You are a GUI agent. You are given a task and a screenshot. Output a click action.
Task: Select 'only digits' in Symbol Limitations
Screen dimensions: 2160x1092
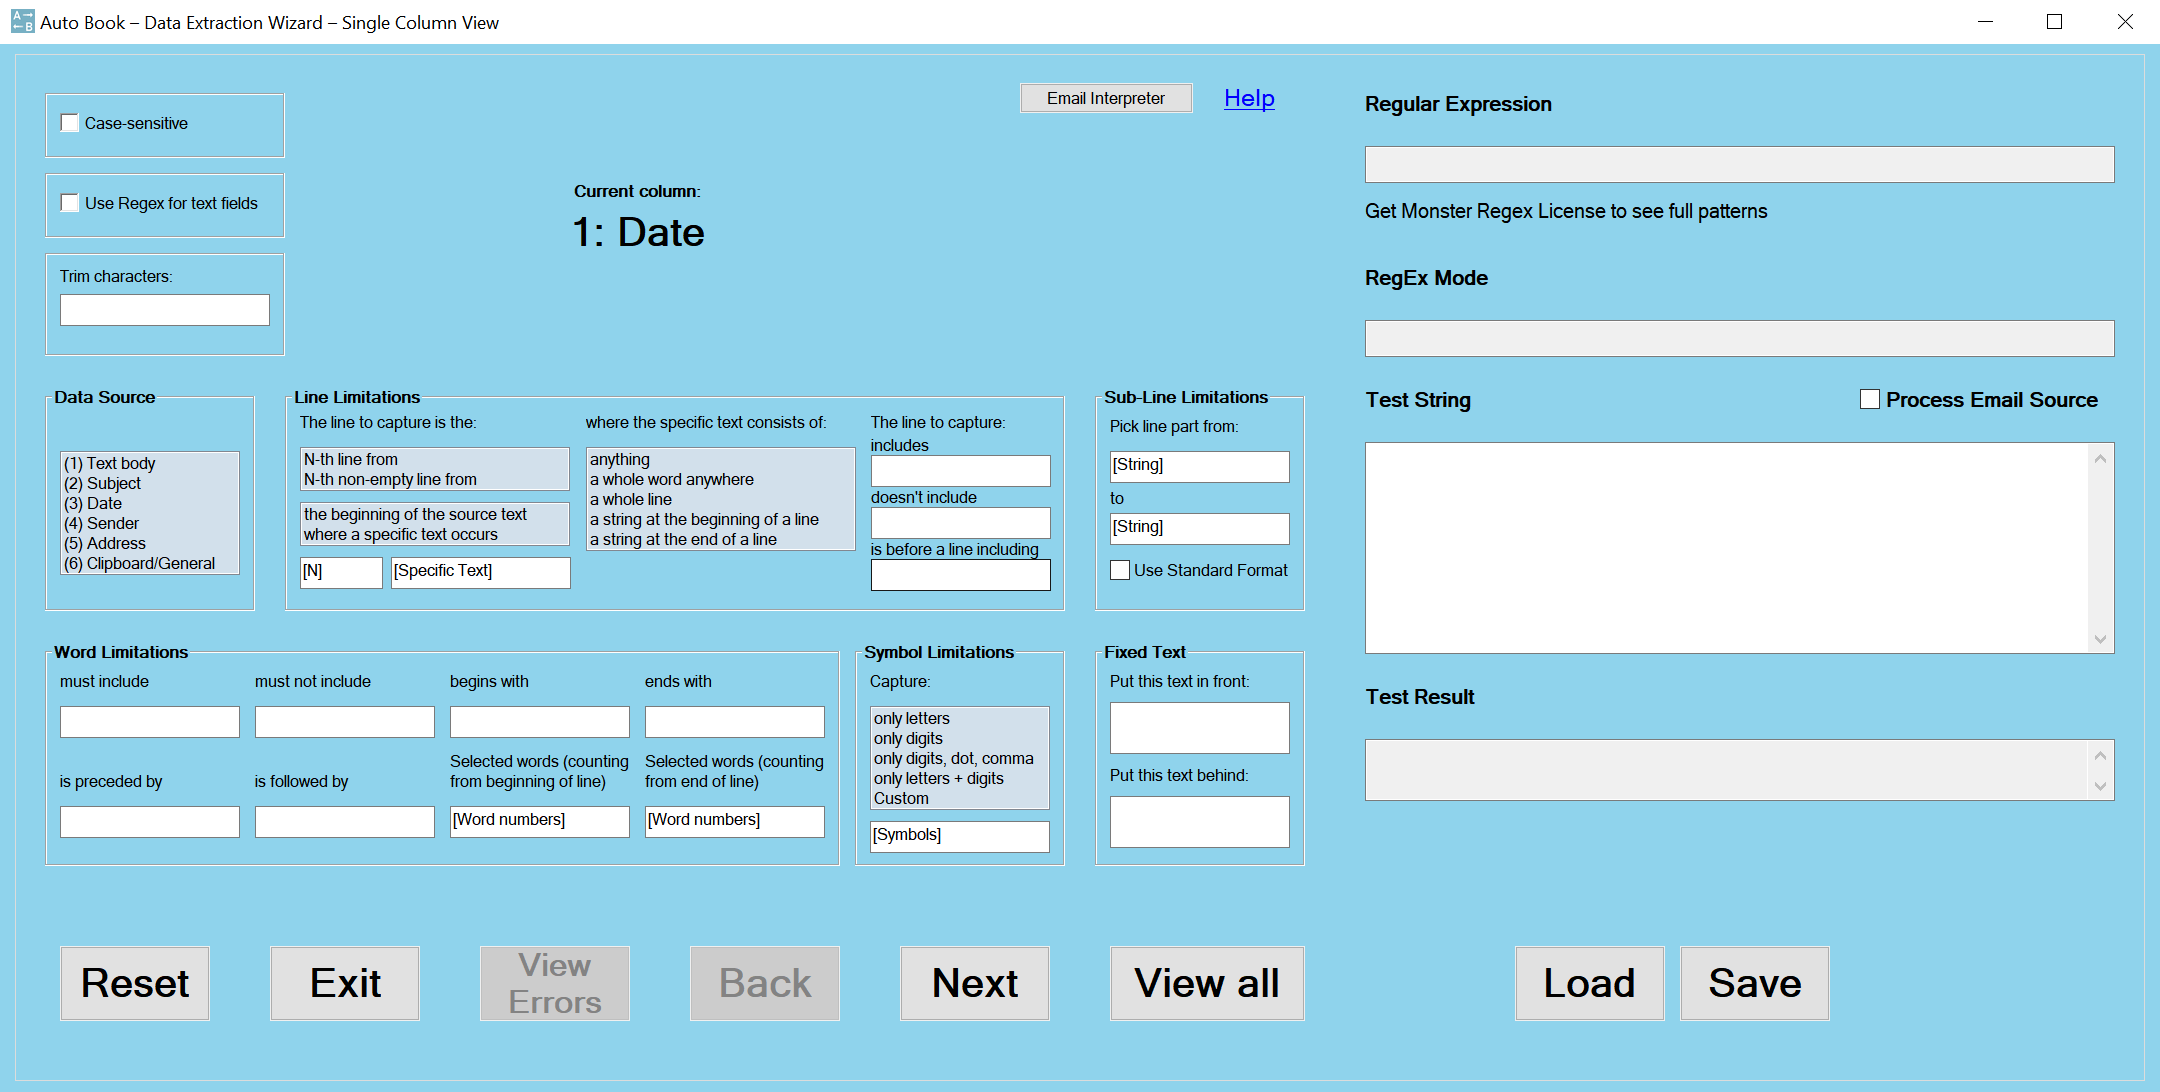(908, 738)
